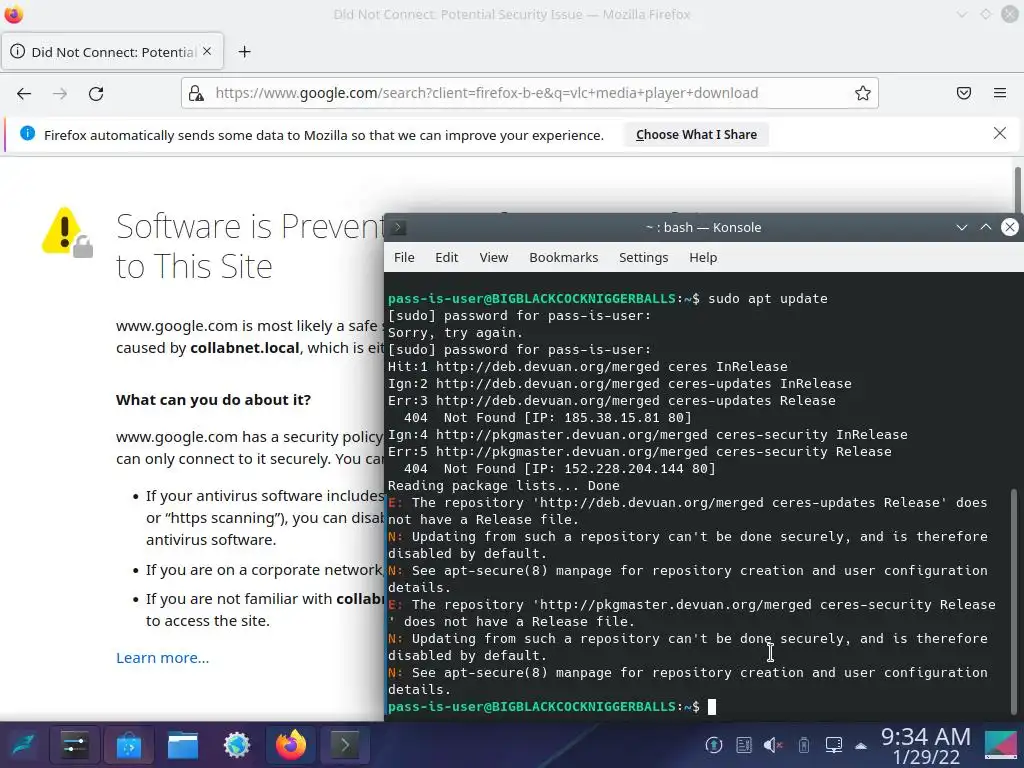Switch to Konsole terminal from the taskbar
Screen dimensions: 1024x768
[345, 744]
